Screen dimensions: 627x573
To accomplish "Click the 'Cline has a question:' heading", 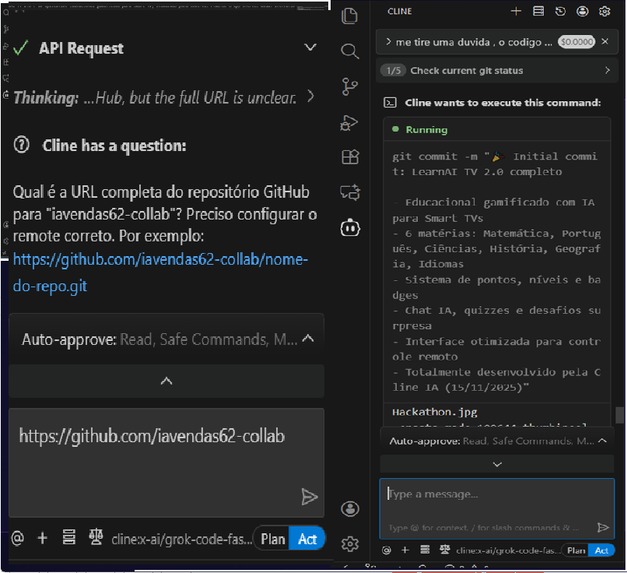I will pyautogui.click(x=114, y=146).
